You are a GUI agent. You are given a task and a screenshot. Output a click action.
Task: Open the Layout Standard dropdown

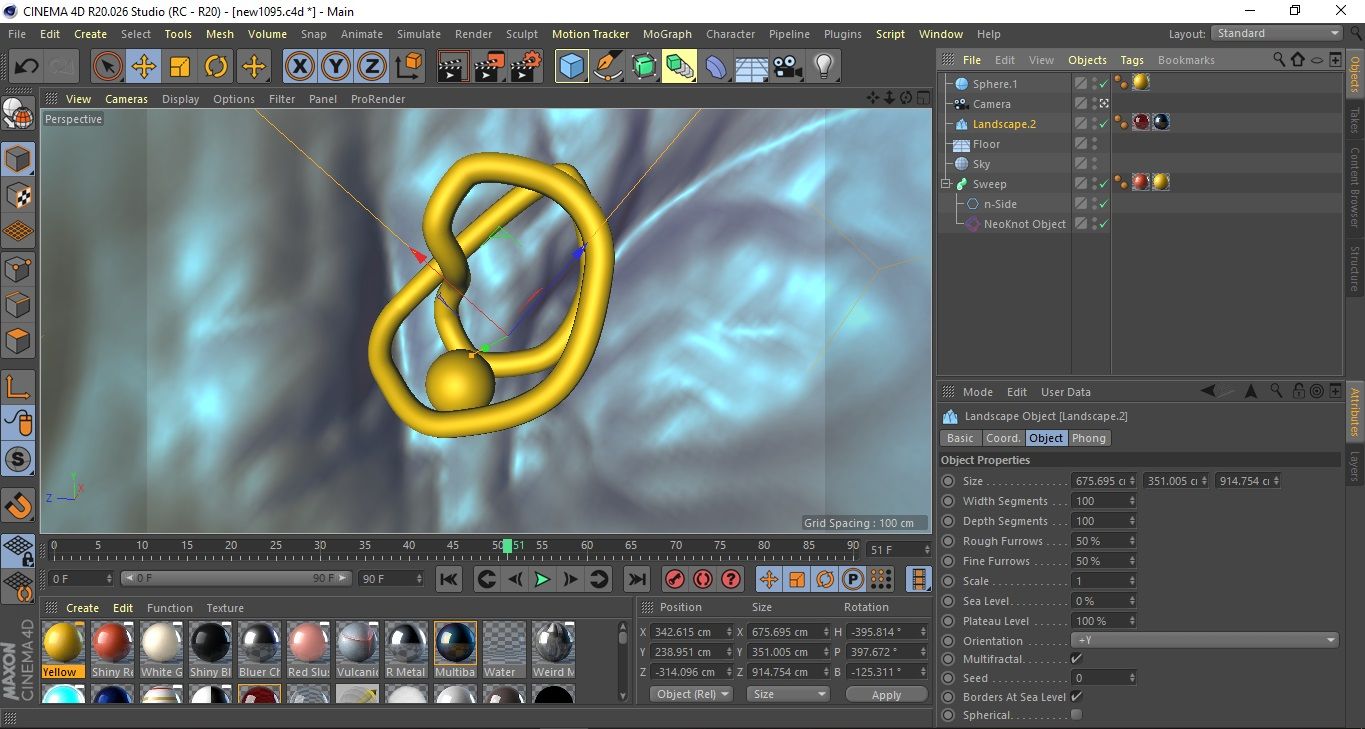[1276, 33]
